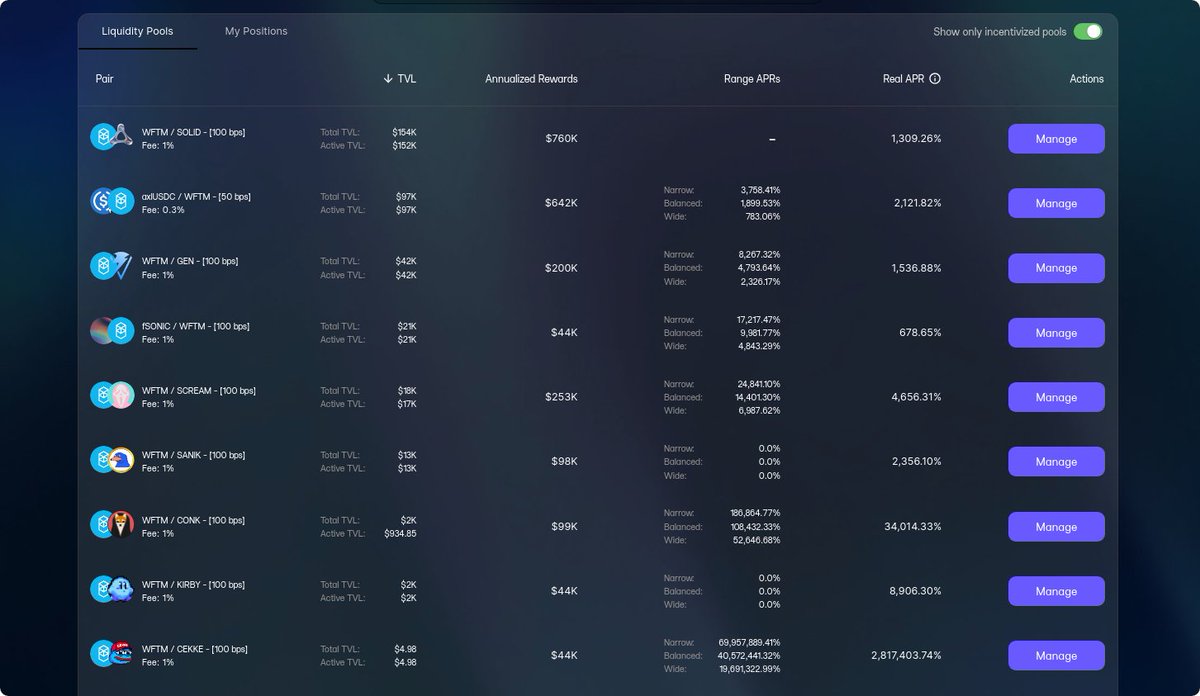Click WFTM / SOLID pair token icons
Image resolution: width=1200 pixels, height=696 pixels.
point(112,137)
